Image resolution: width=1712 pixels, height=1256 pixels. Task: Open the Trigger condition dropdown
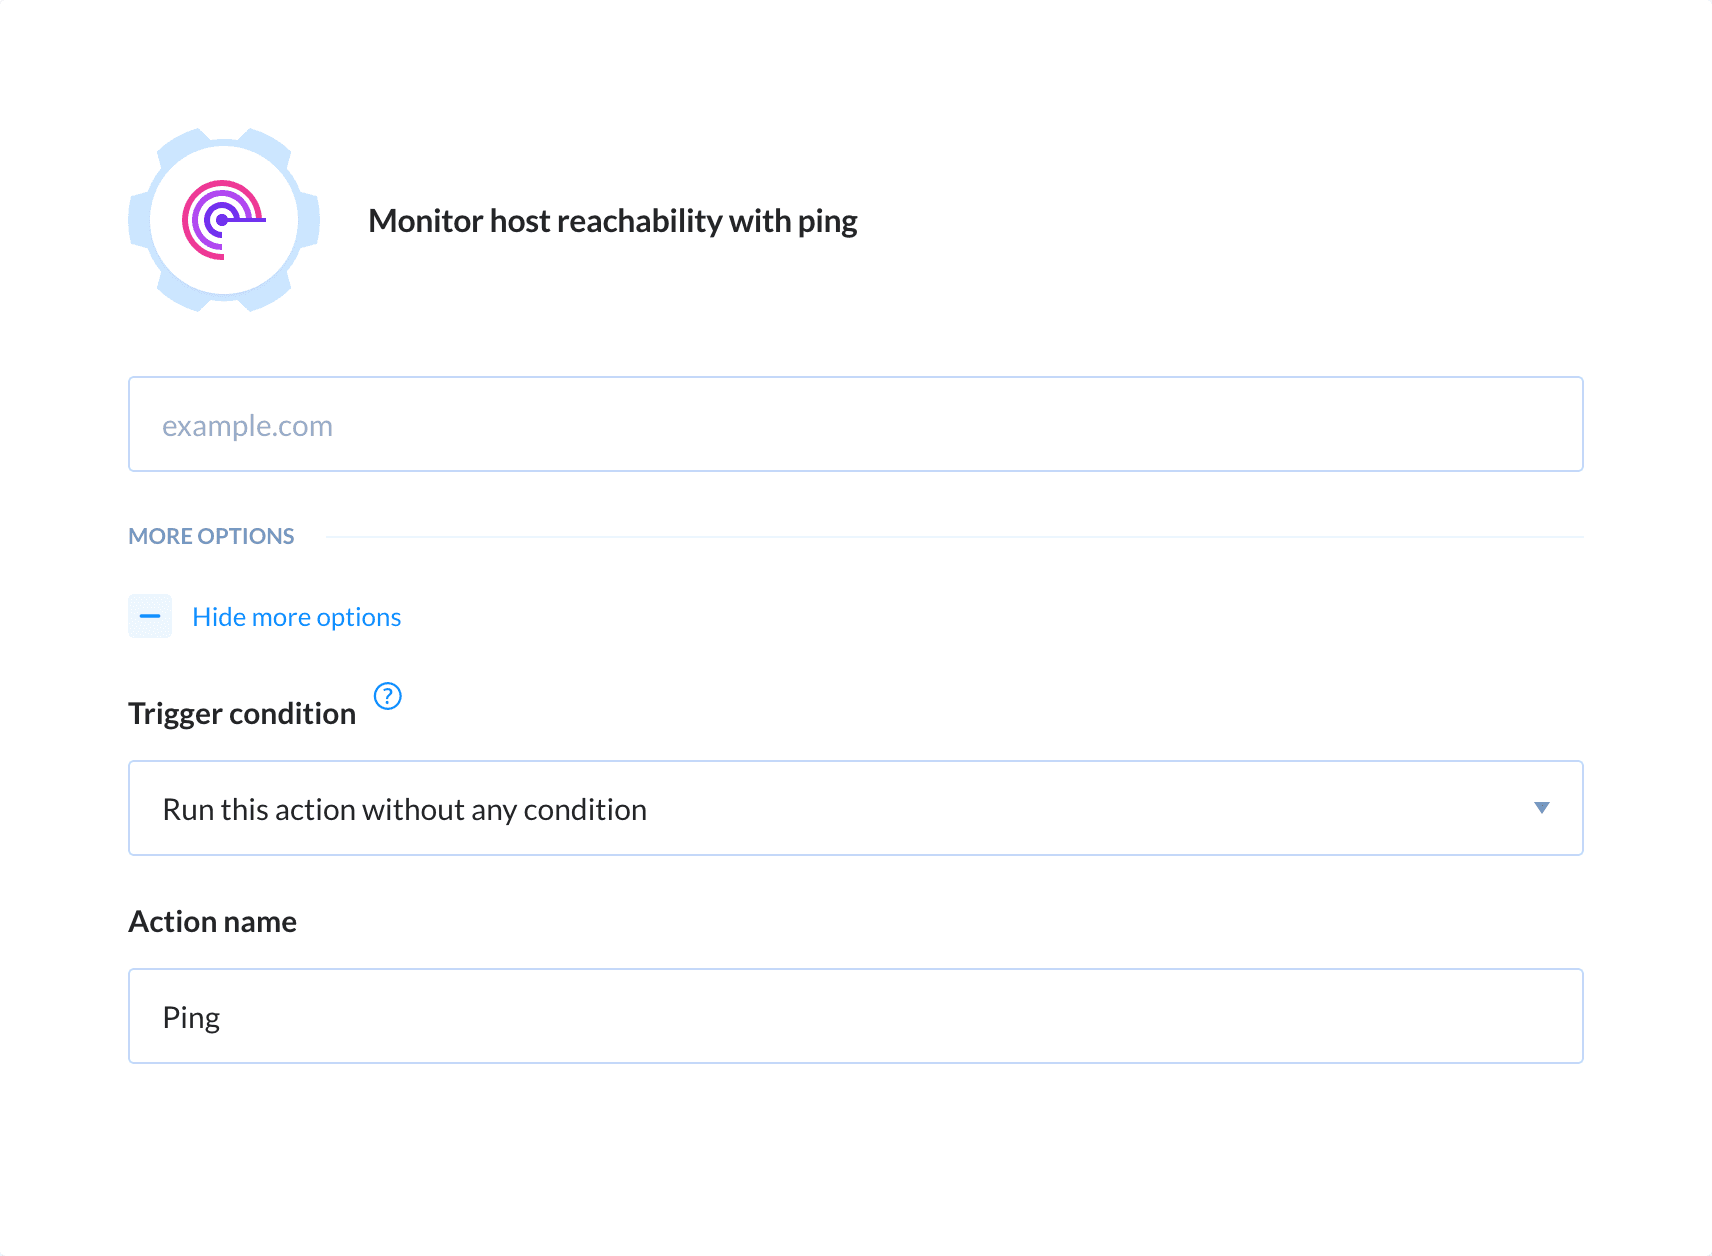click(855, 808)
